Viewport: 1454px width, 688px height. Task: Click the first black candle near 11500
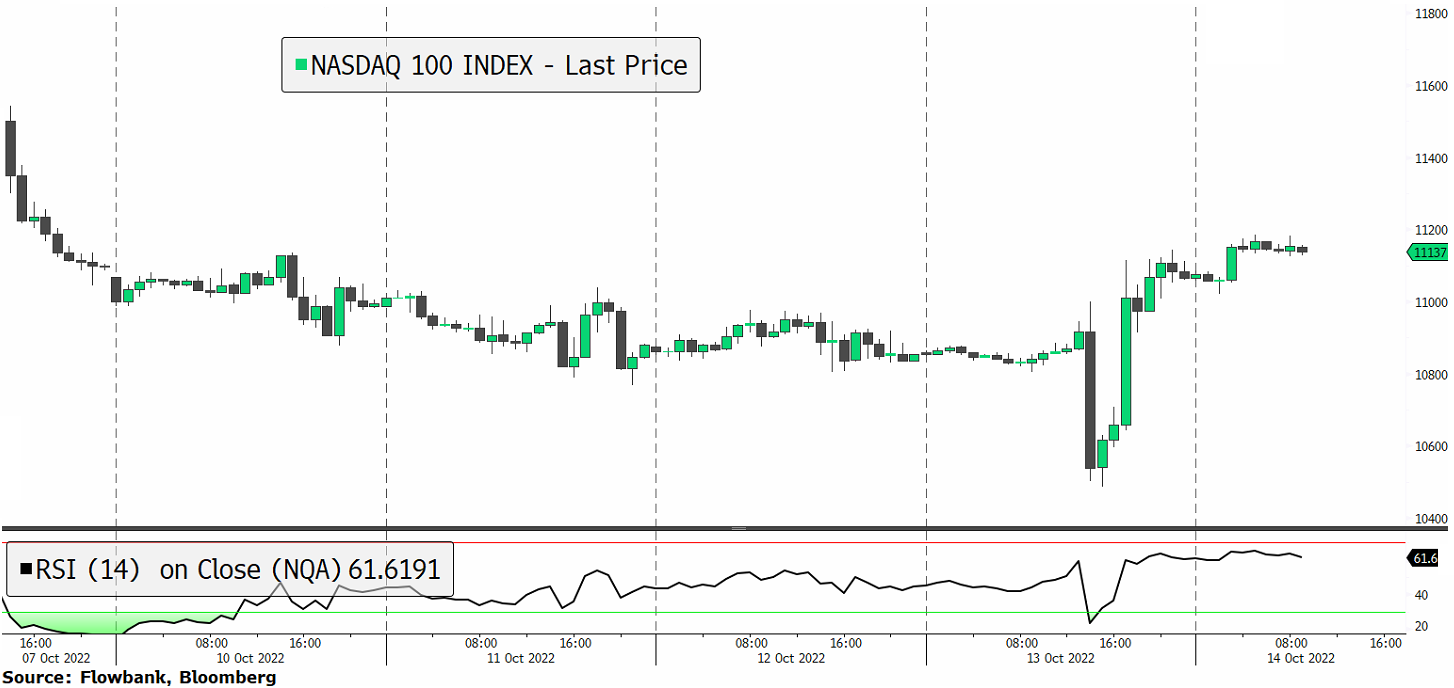coord(10,148)
